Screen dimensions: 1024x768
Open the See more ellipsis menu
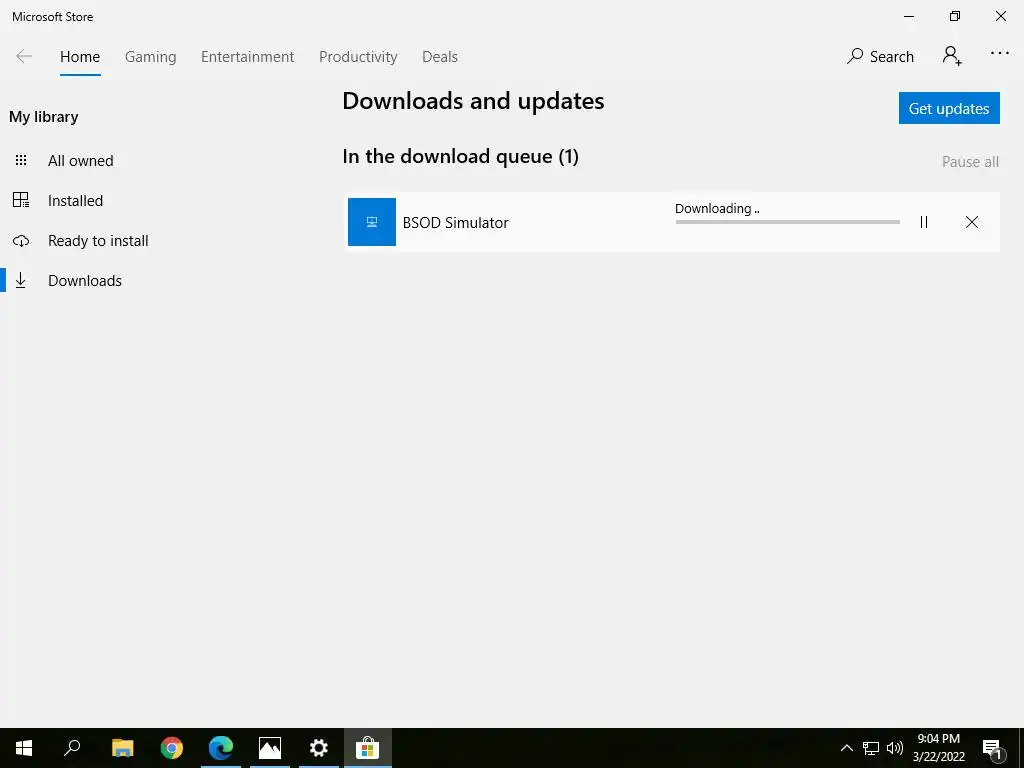pos(999,54)
